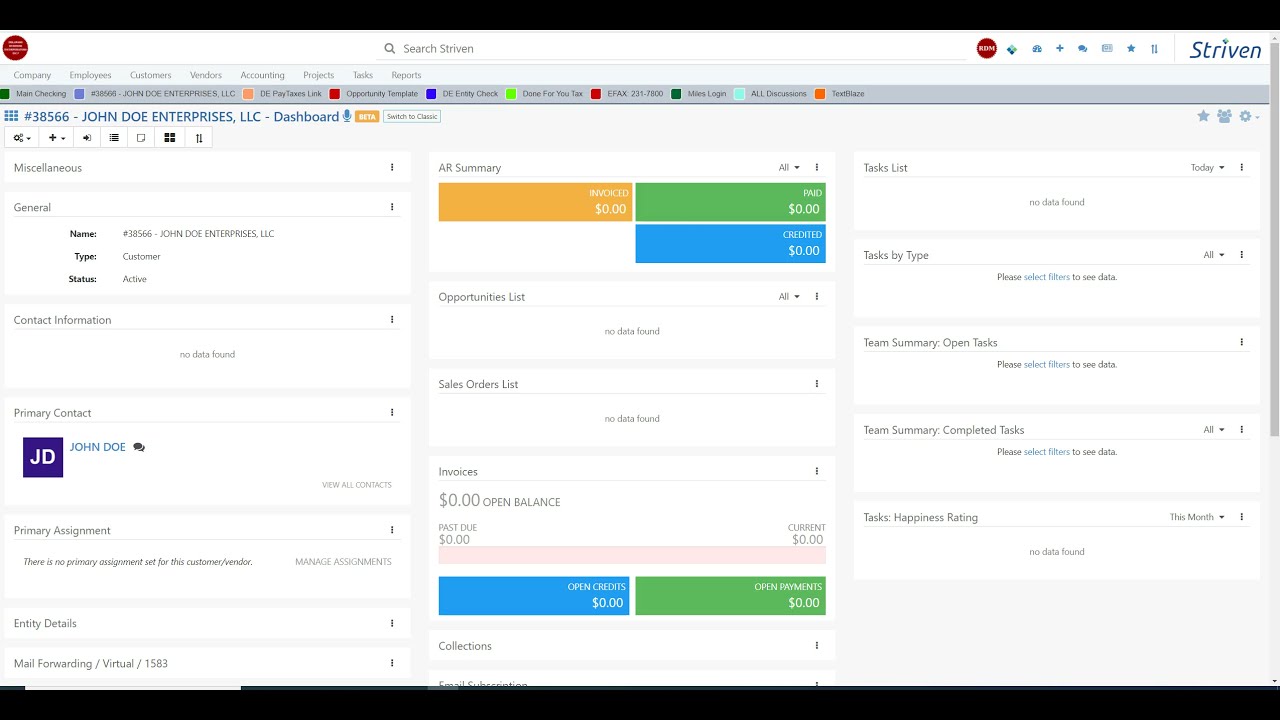Open the Tasks List three-dot menu
Viewport: 1280px width, 720px height.
pyautogui.click(x=1242, y=168)
